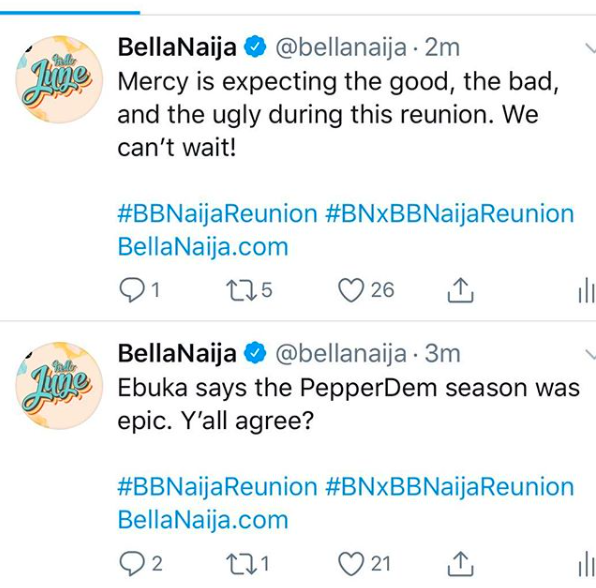Share the Ebuka PepperDem tweet
The width and height of the screenshot is (596, 588).
460,564
